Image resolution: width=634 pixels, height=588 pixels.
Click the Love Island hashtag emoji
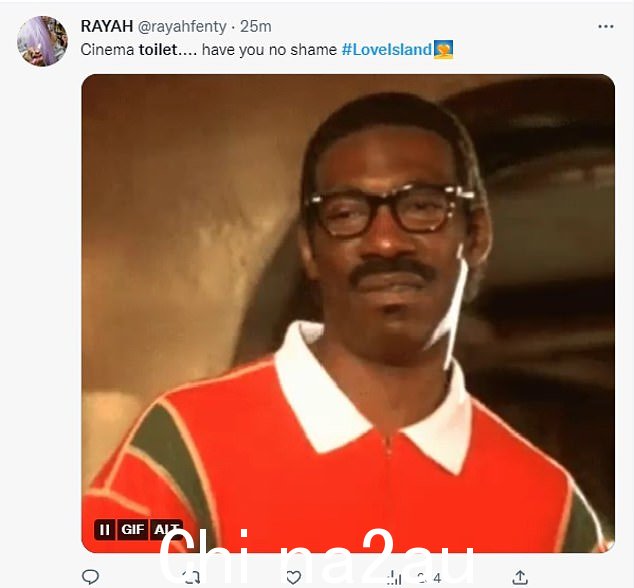tap(443, 49)
